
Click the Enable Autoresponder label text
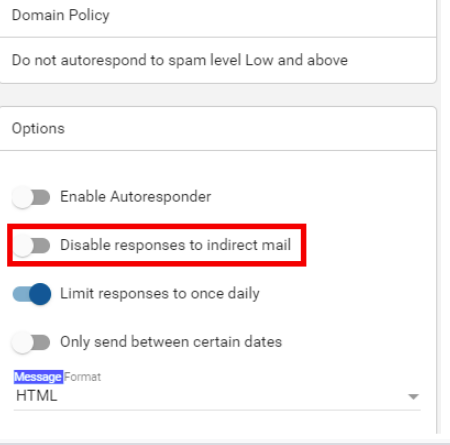tap(135, 197)
